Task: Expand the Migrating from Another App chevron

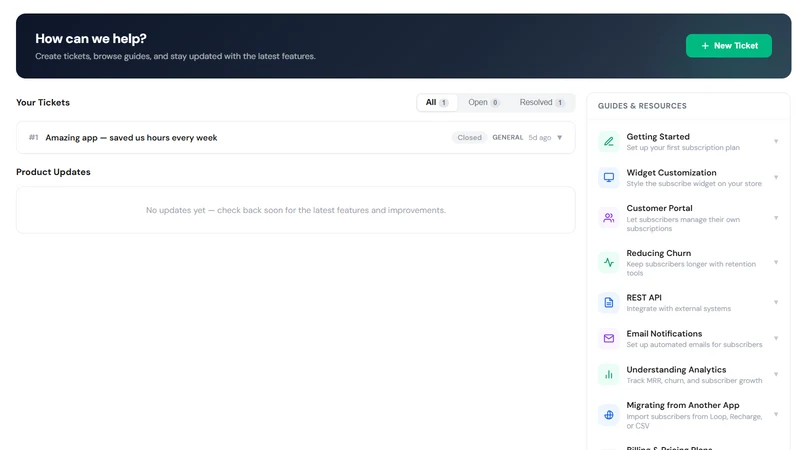Action: (x=776, y=415)
